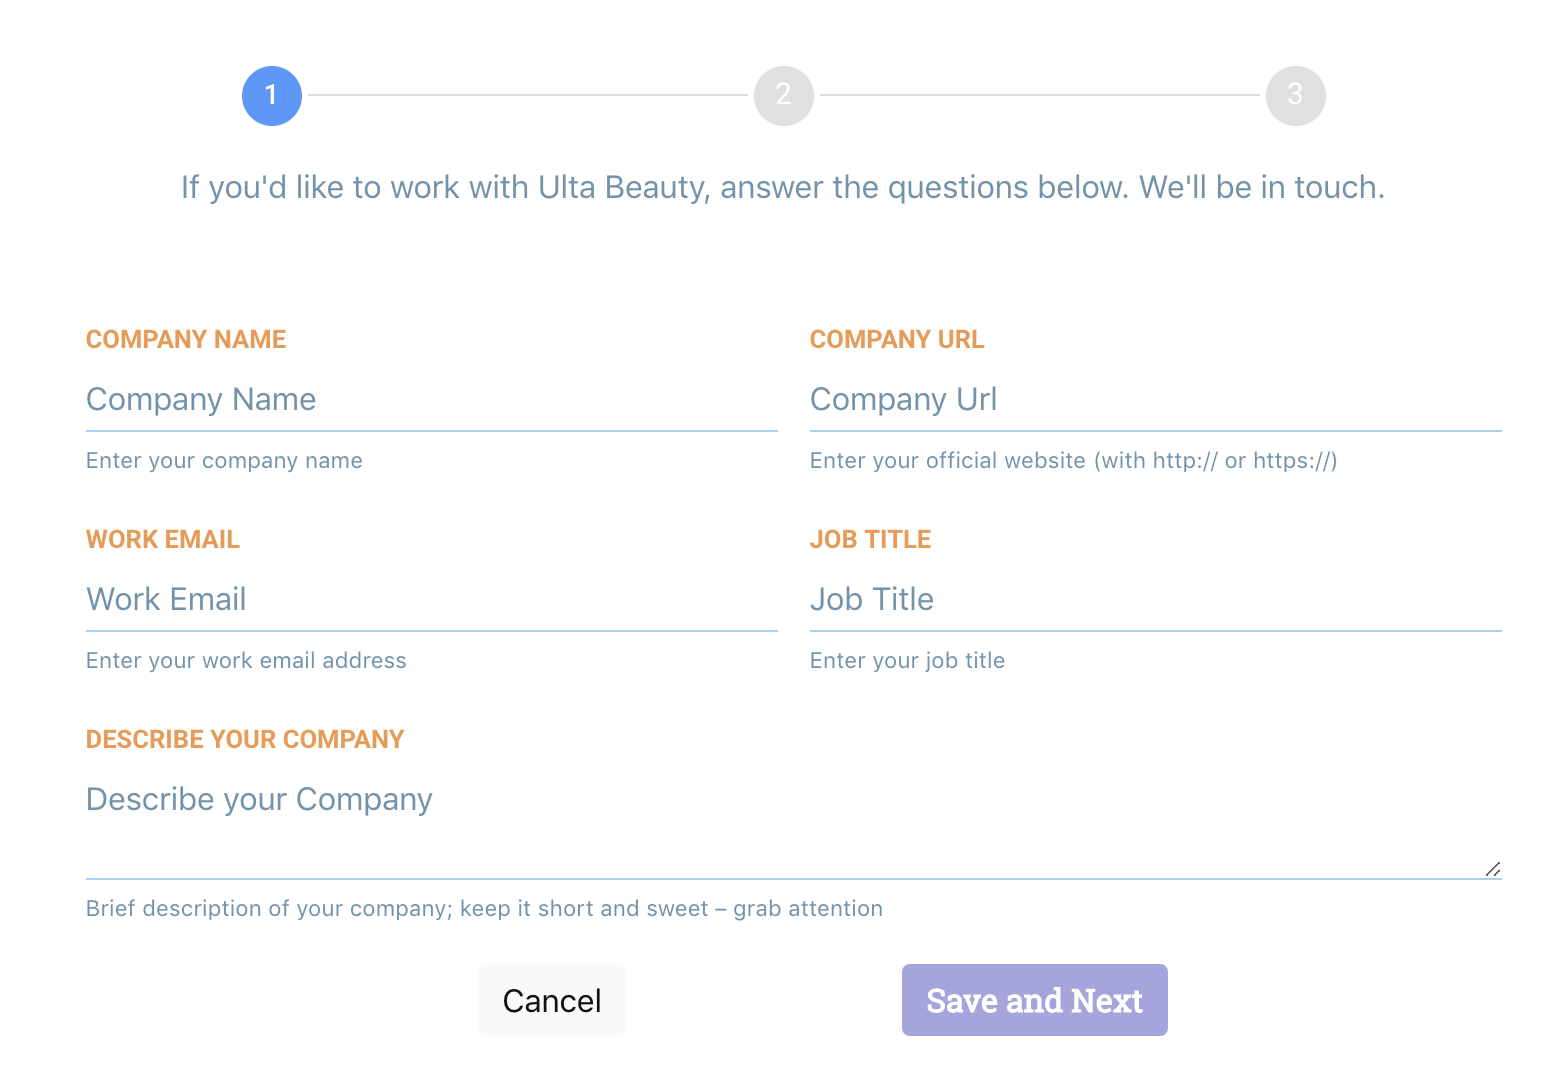The width and height of the screenshot is (1552, 1086).
Task: Click the JOB TITLE label
Action: (x=870, y=540)
